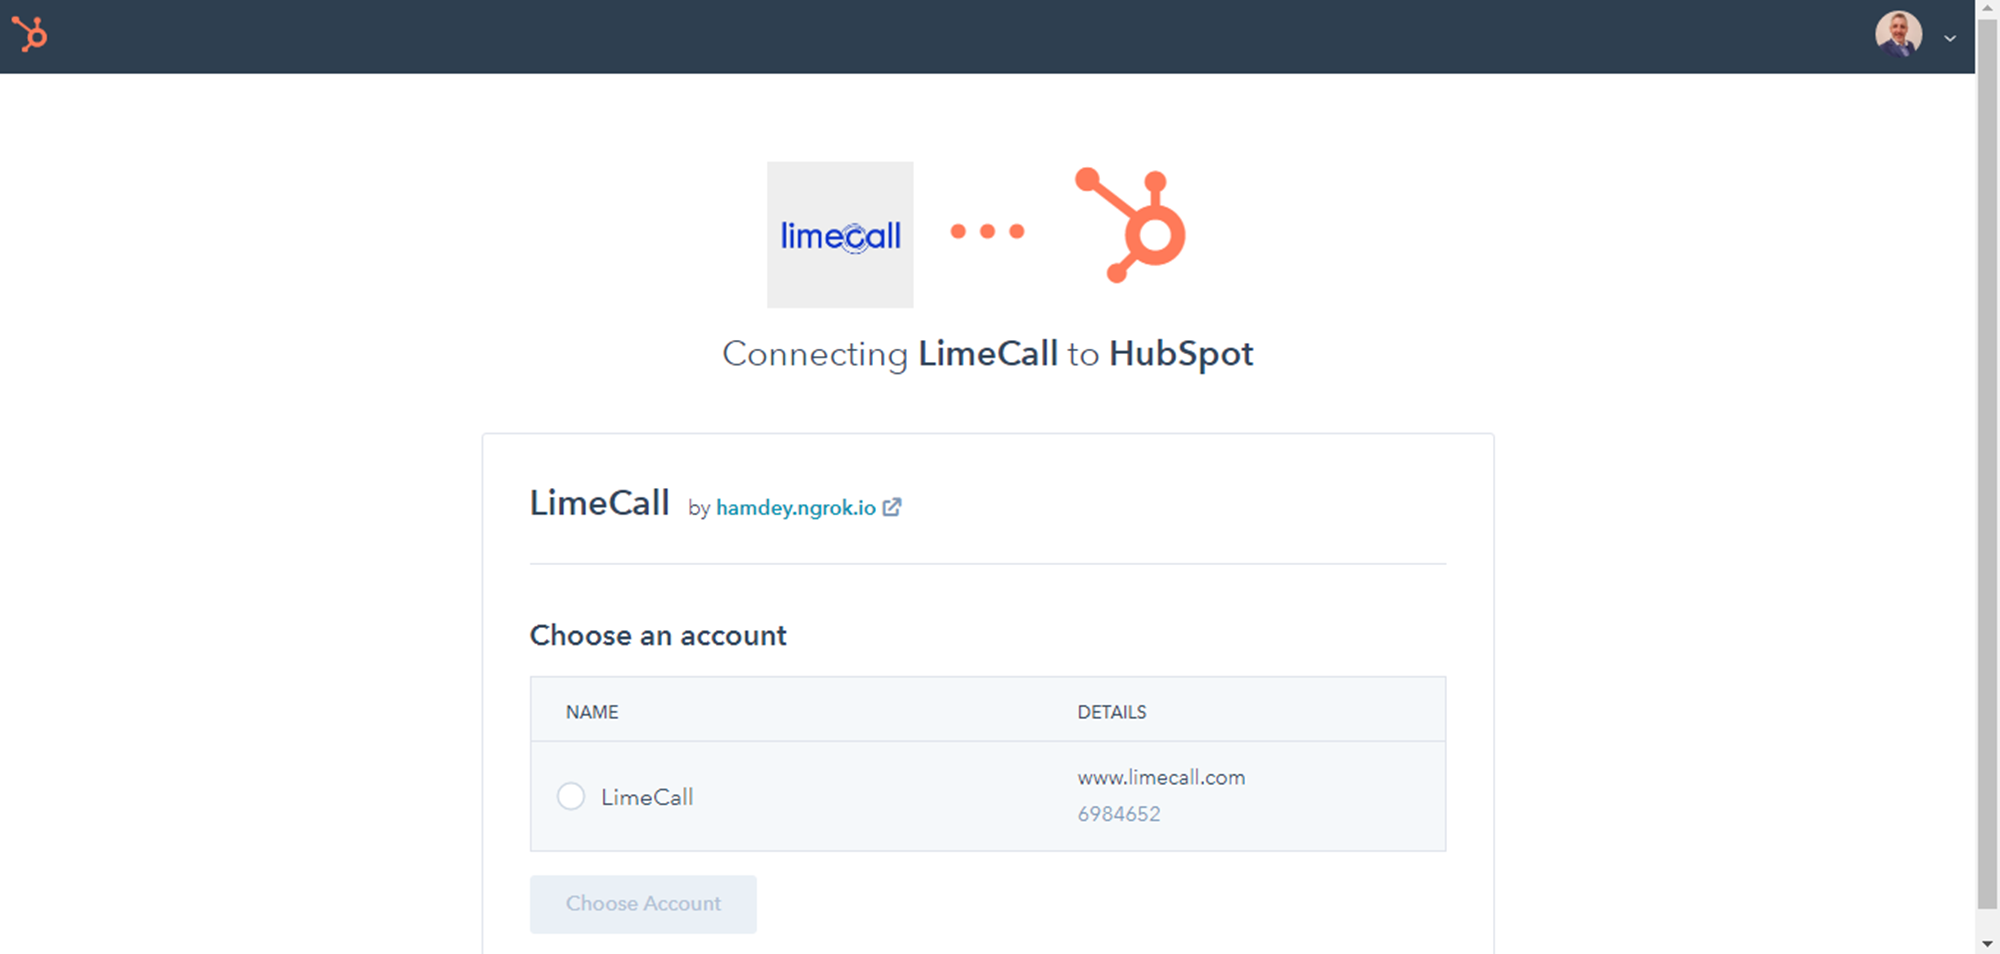This screenshot has height=954, width=2000.
Task: Click the "Choose an account" heading
Action: click(658, 636)
